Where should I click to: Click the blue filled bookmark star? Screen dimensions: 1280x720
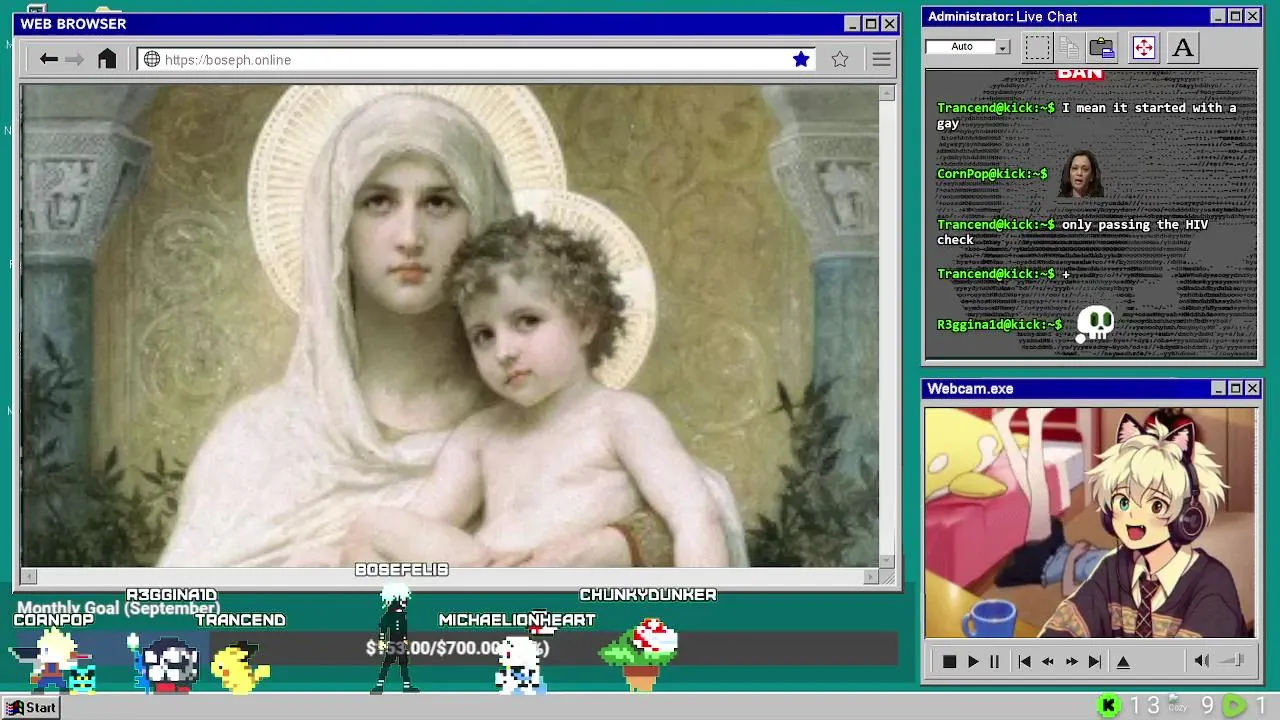coord(801,59)
